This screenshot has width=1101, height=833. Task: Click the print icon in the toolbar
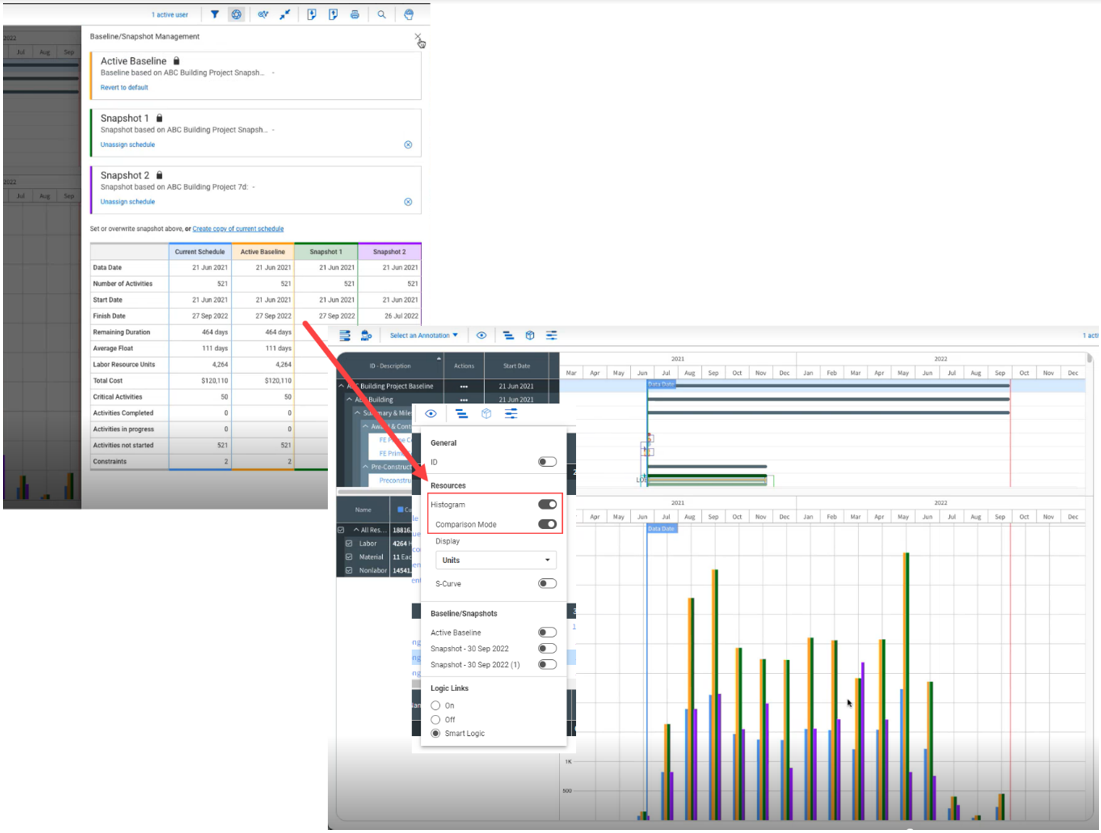click(x=355, y=15)
